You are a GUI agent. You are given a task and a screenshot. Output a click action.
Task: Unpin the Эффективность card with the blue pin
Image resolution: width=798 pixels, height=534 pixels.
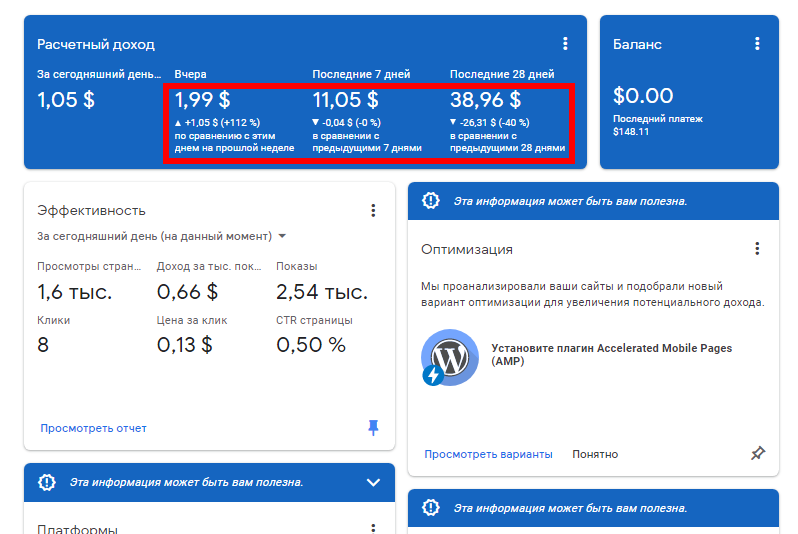click(373, 428)
